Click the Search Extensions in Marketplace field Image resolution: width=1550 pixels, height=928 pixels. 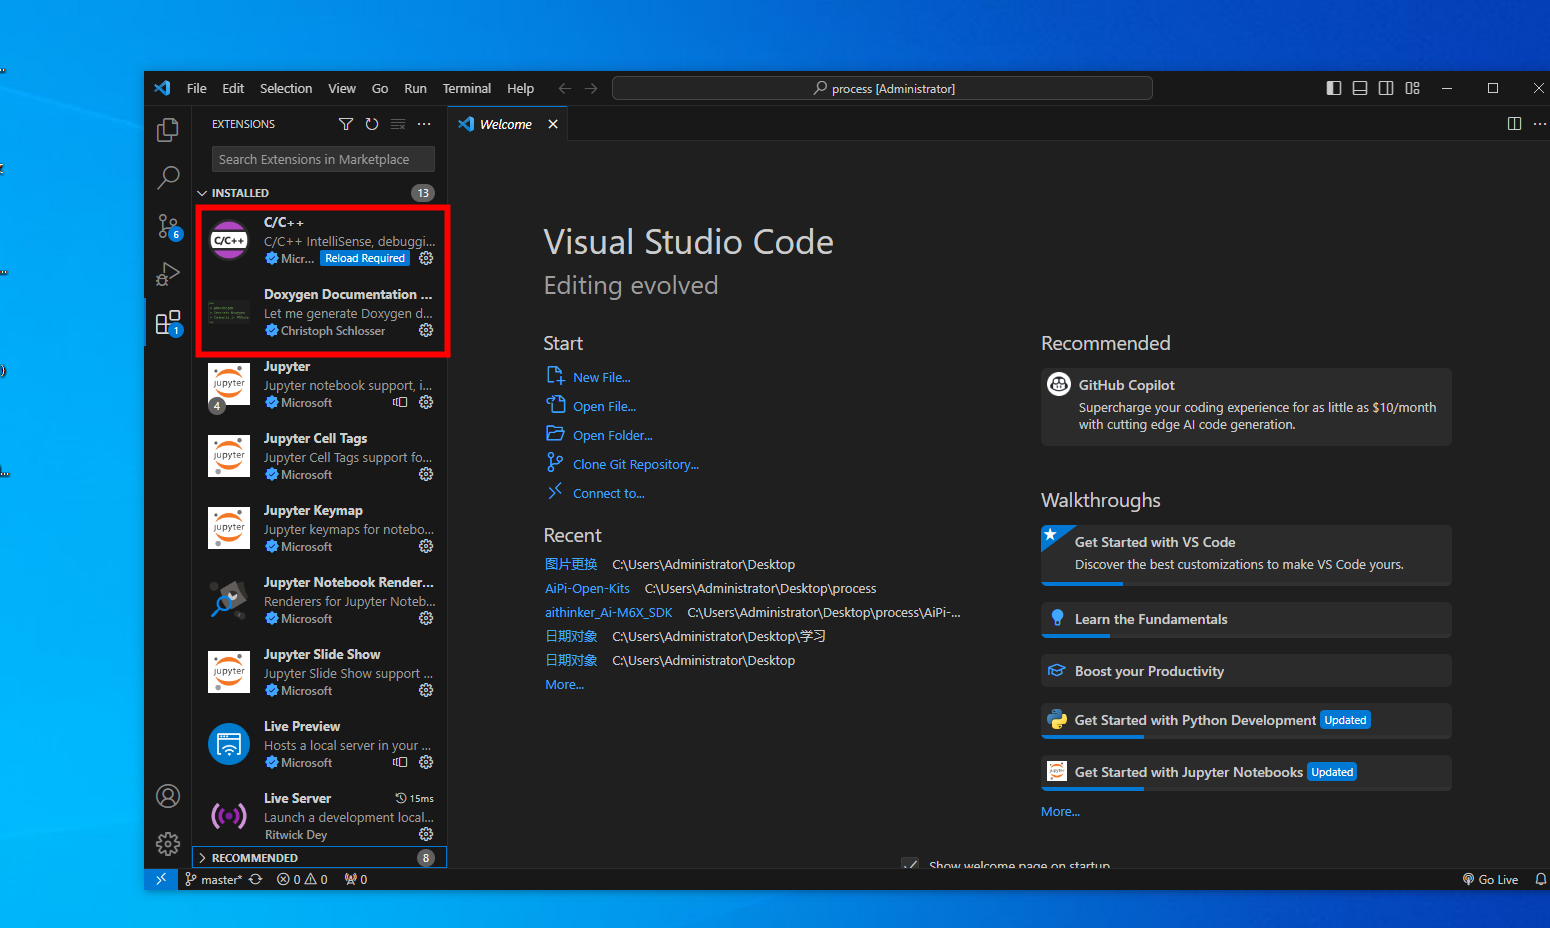pos(323,159)
